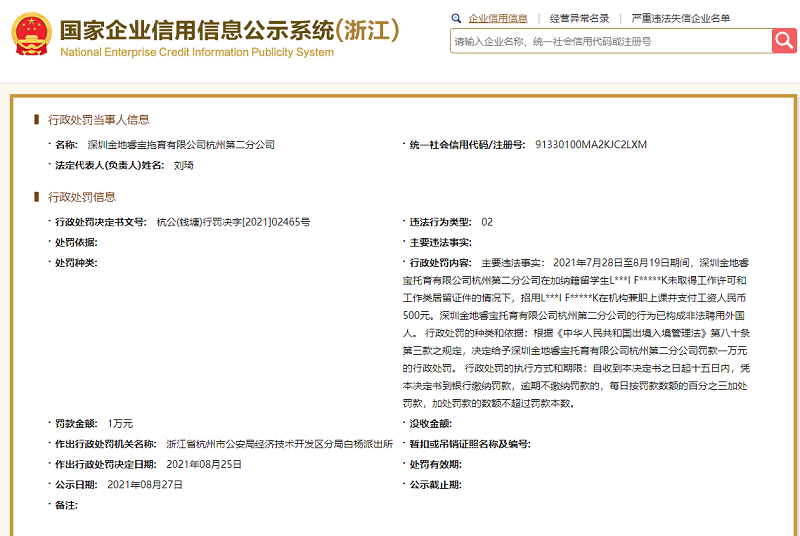Click the 暂扣或吊销证照名称及编号 label
800x536 pixels.
tap(470, 444)
